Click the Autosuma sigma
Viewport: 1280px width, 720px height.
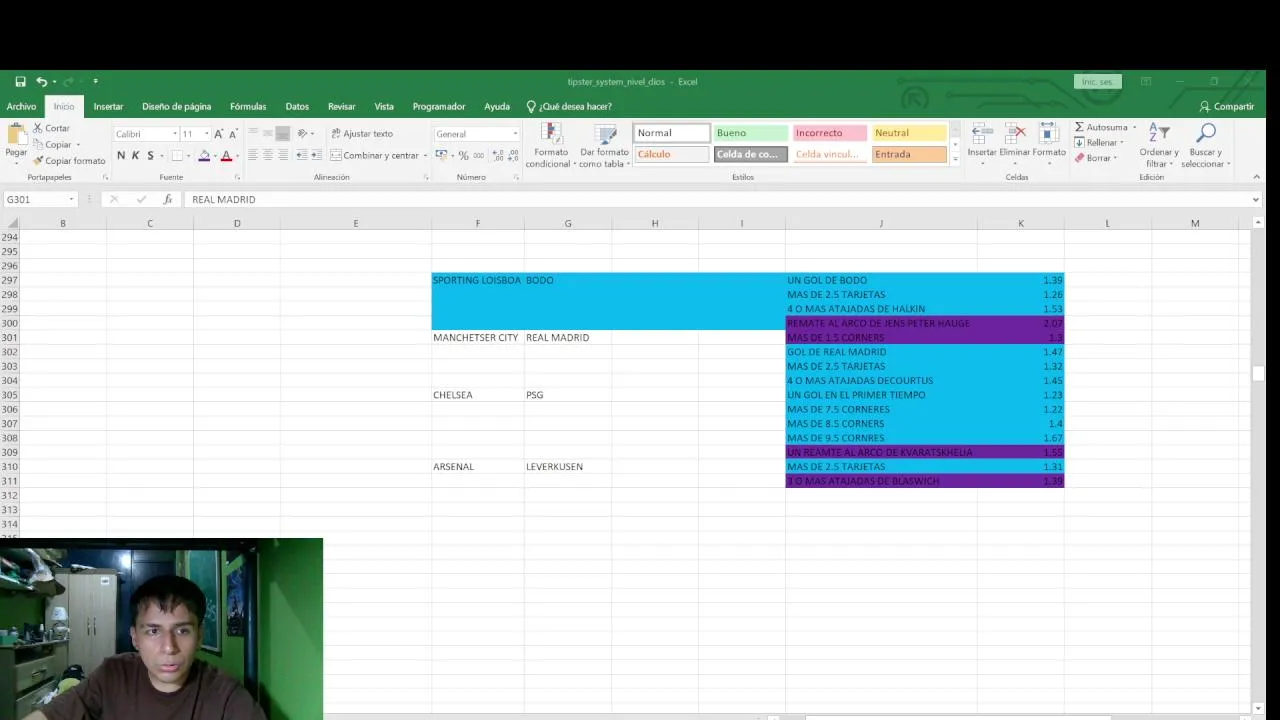(x=1080, y=128)
